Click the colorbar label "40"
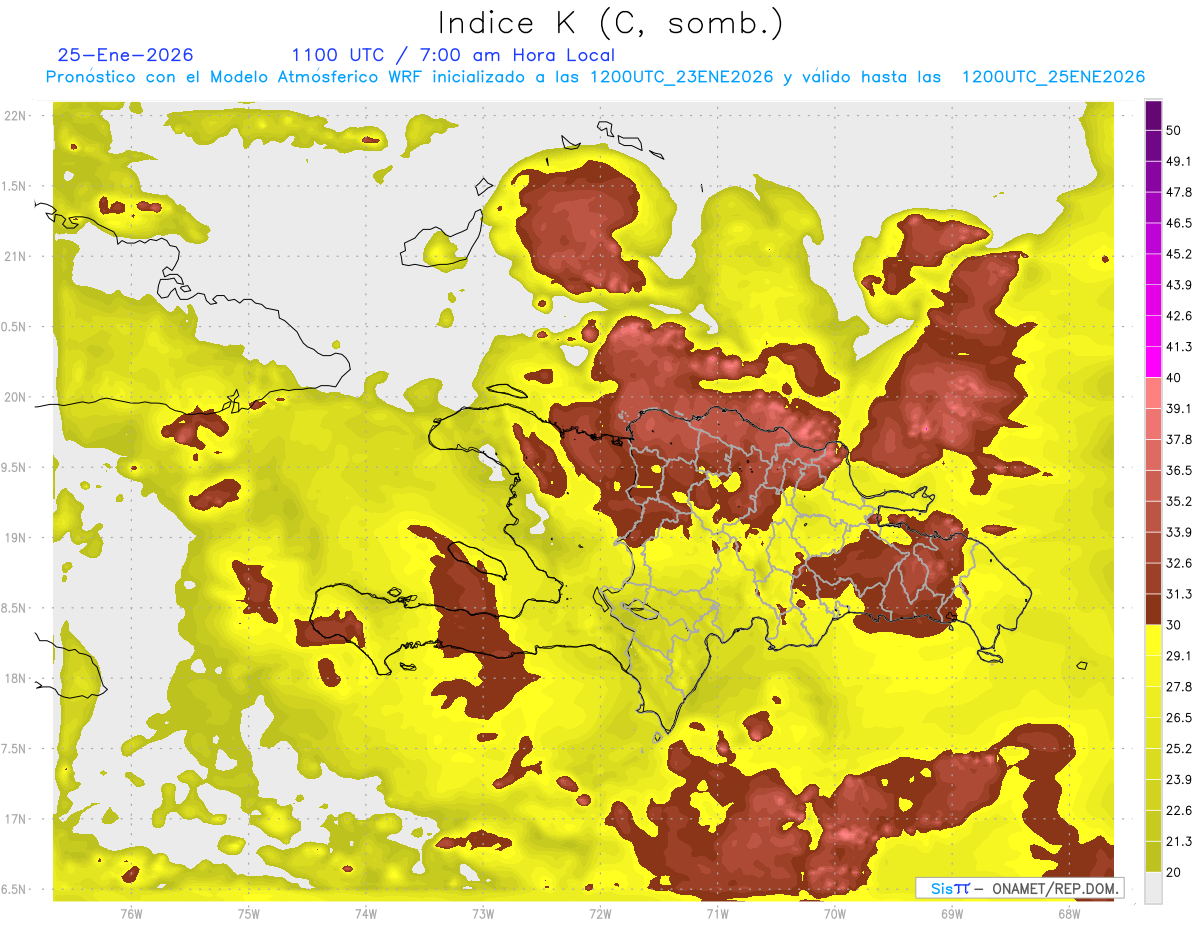Viewport: 1200px width, 927px height. [x=1174, y=377]
